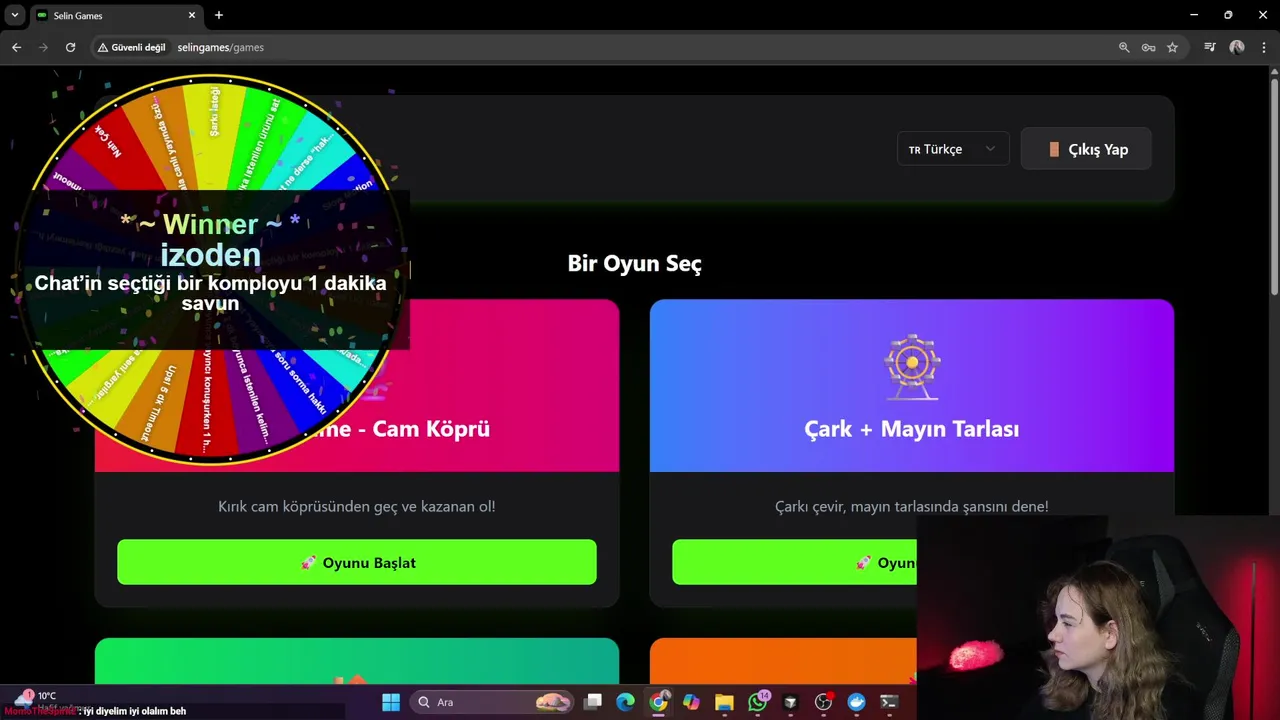The width and height of the screenshot is (1280, 720).
Task: Click the Çıkış Yap logout button
Action: (x=1086, y=149)
